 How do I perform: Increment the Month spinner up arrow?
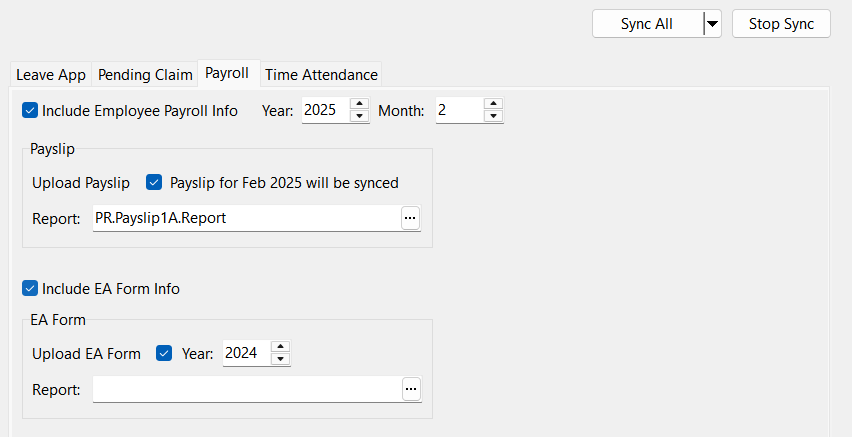coord(492,104)
